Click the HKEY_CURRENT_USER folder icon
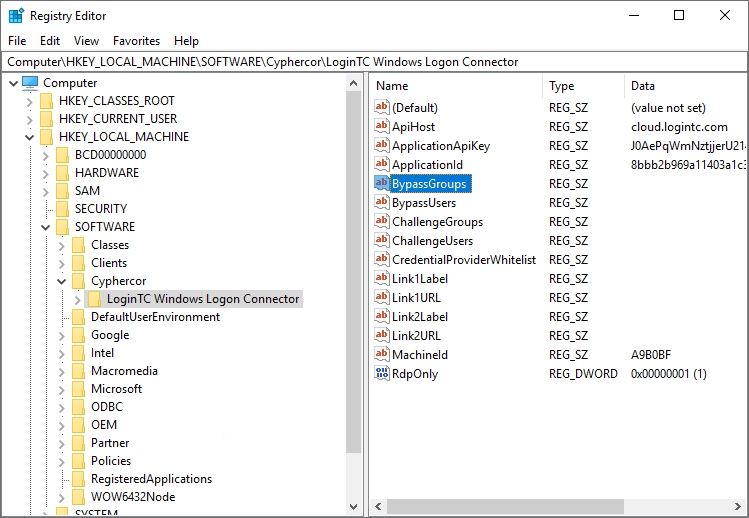Screen dimensions: 749x518 (x=46, y=119)
